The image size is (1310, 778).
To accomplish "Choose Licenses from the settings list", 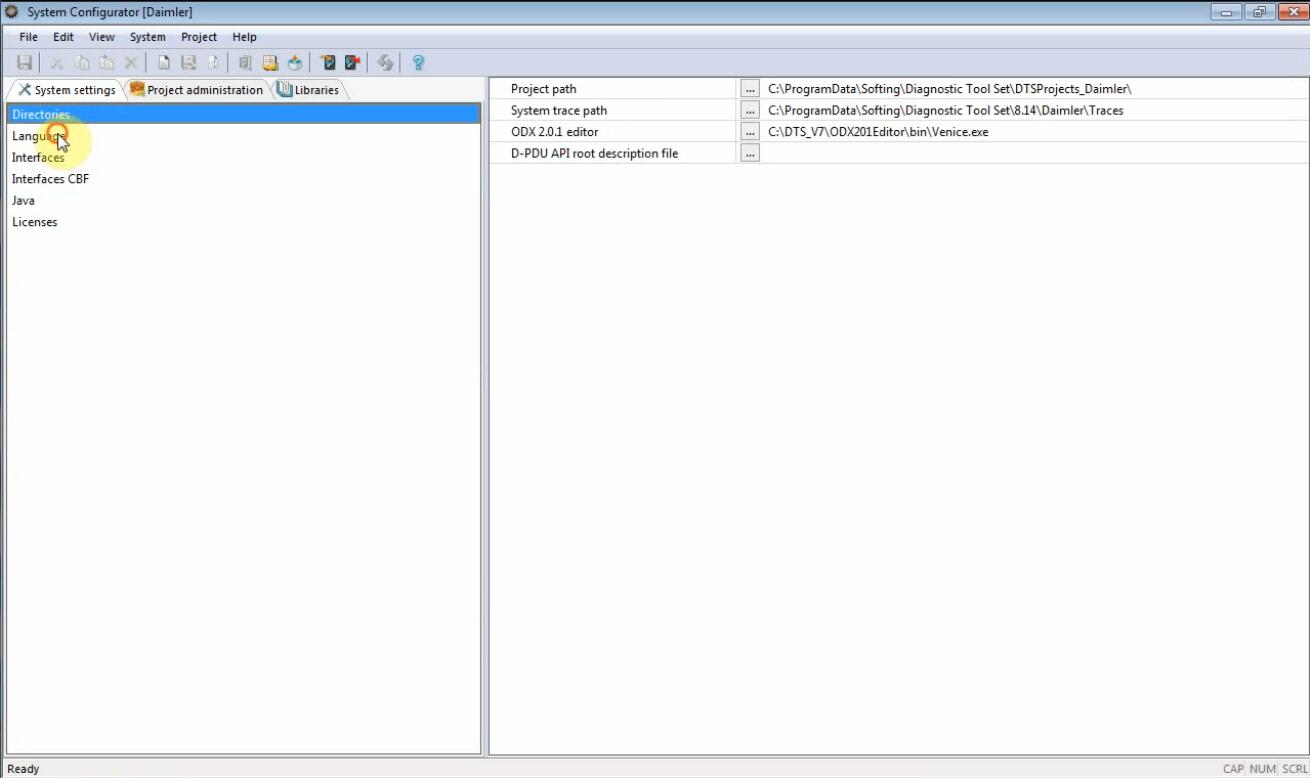I will tap(35, 222).
